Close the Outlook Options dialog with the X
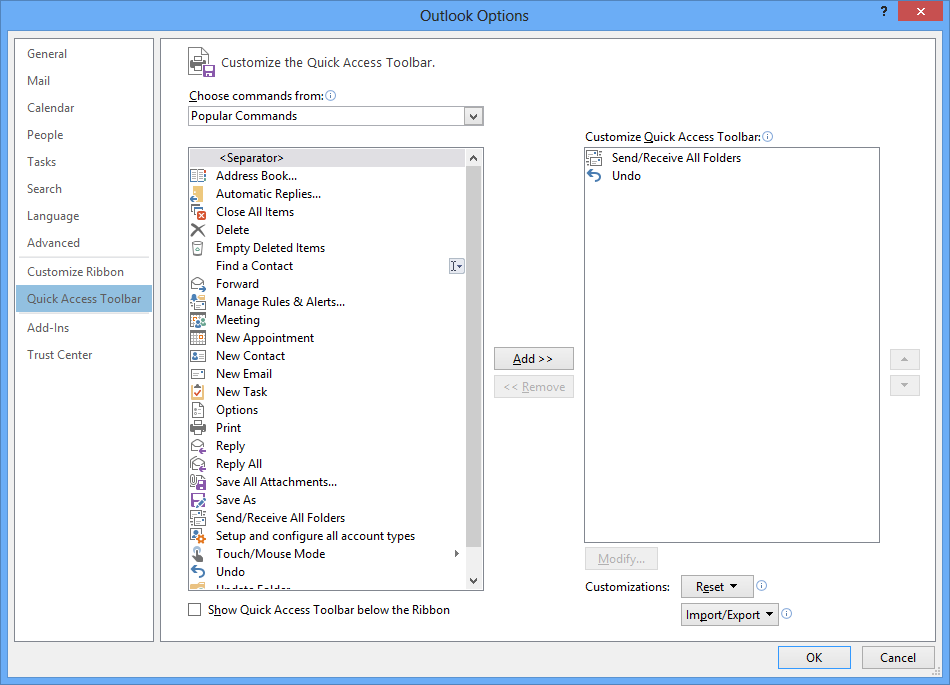The height and width of the screenshot is (685, 950). point(920,12)
